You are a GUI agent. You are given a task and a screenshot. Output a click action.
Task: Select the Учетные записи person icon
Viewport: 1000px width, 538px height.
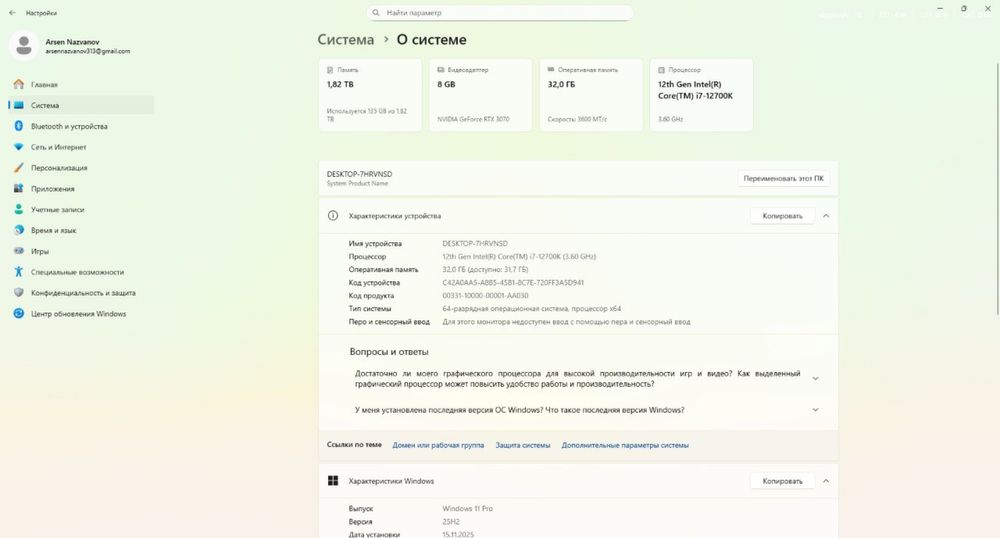click(18, 210)
